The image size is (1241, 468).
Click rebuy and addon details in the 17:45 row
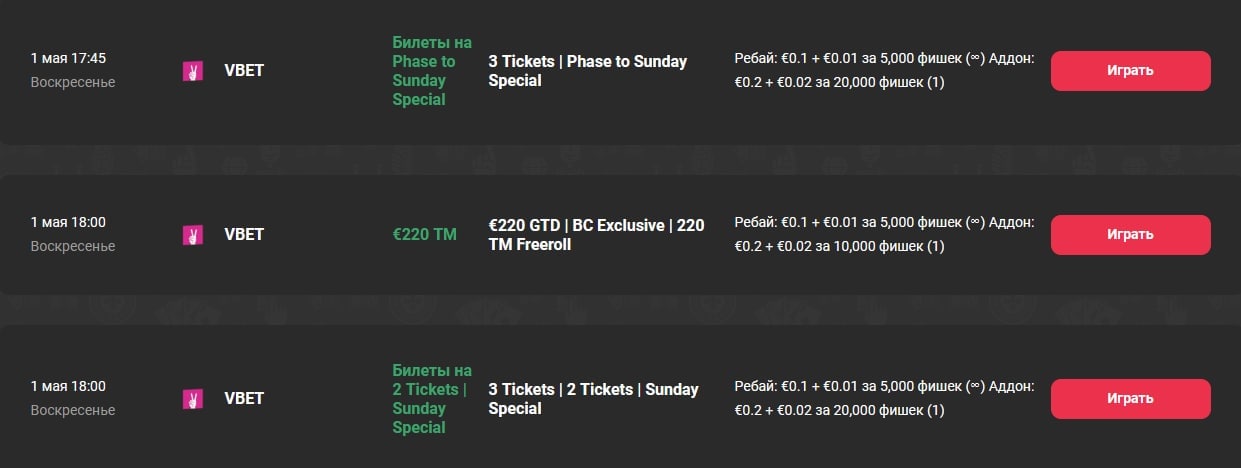(884, 71)
